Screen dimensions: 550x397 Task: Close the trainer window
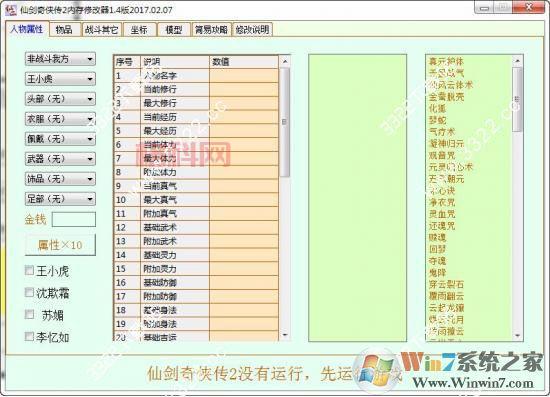coord(529,7)
